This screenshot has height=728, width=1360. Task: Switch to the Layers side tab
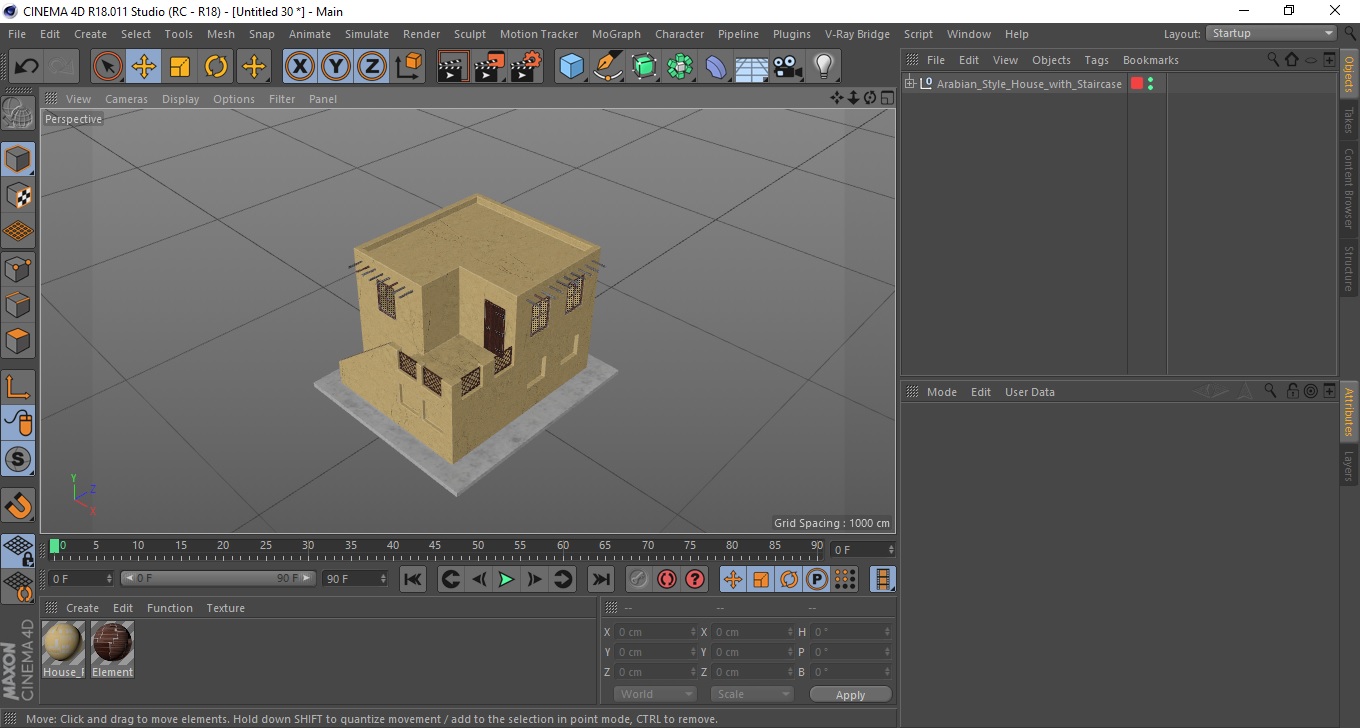[x=1349, y=466]
